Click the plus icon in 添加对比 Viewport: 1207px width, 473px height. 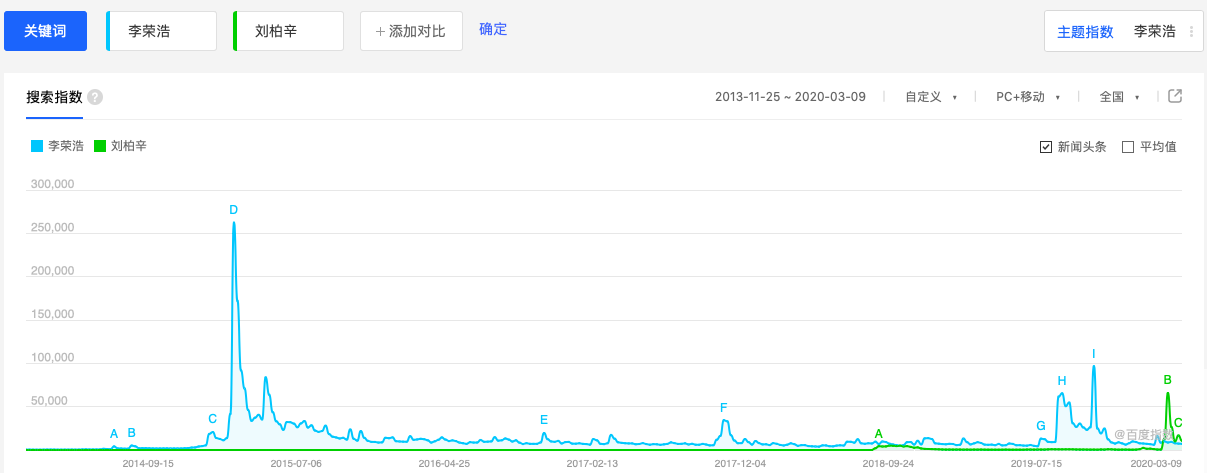(x=380, y=31)
